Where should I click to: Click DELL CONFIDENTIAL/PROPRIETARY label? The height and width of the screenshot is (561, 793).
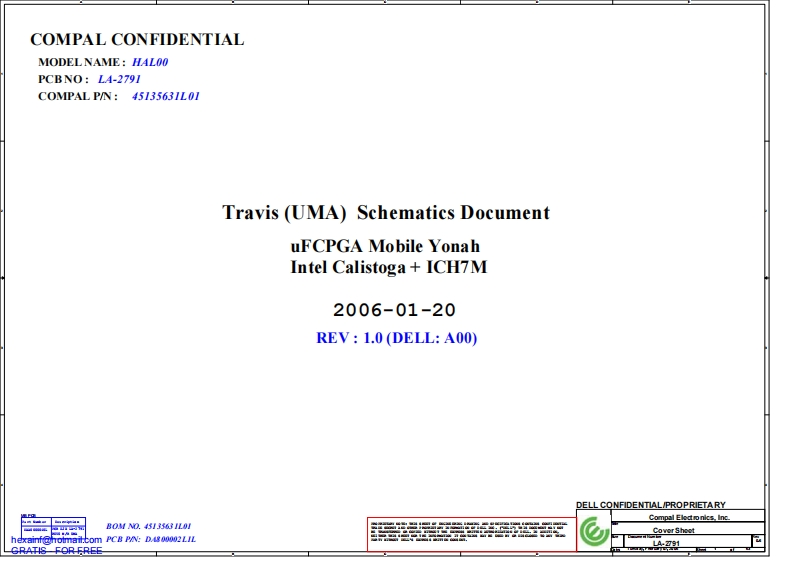pyautogui.click(x=651, y=505)
